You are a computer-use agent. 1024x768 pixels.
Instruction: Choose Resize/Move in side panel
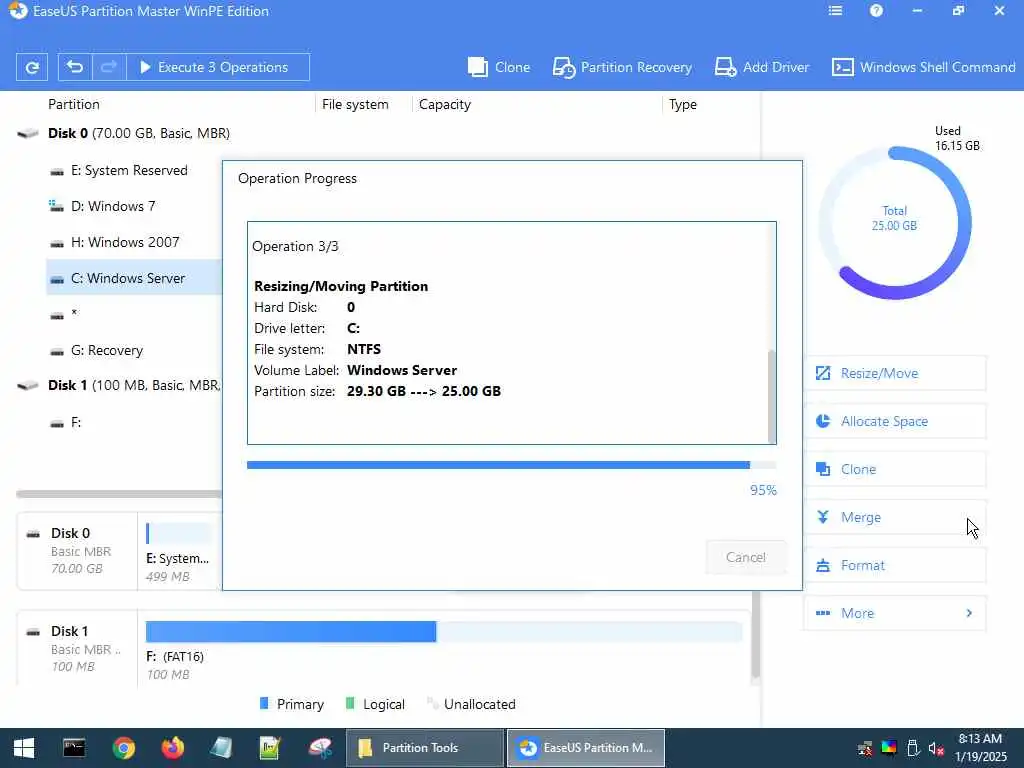pyautogui.click(x=895, y=374)
